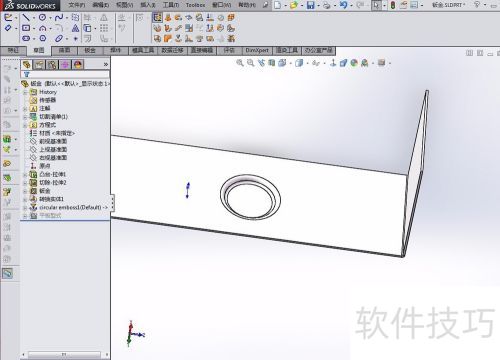The image size is (500, 360).
Task: Select 上视基准面 in the feature tree
Action: pyautogui.click(x=53, y=150)
